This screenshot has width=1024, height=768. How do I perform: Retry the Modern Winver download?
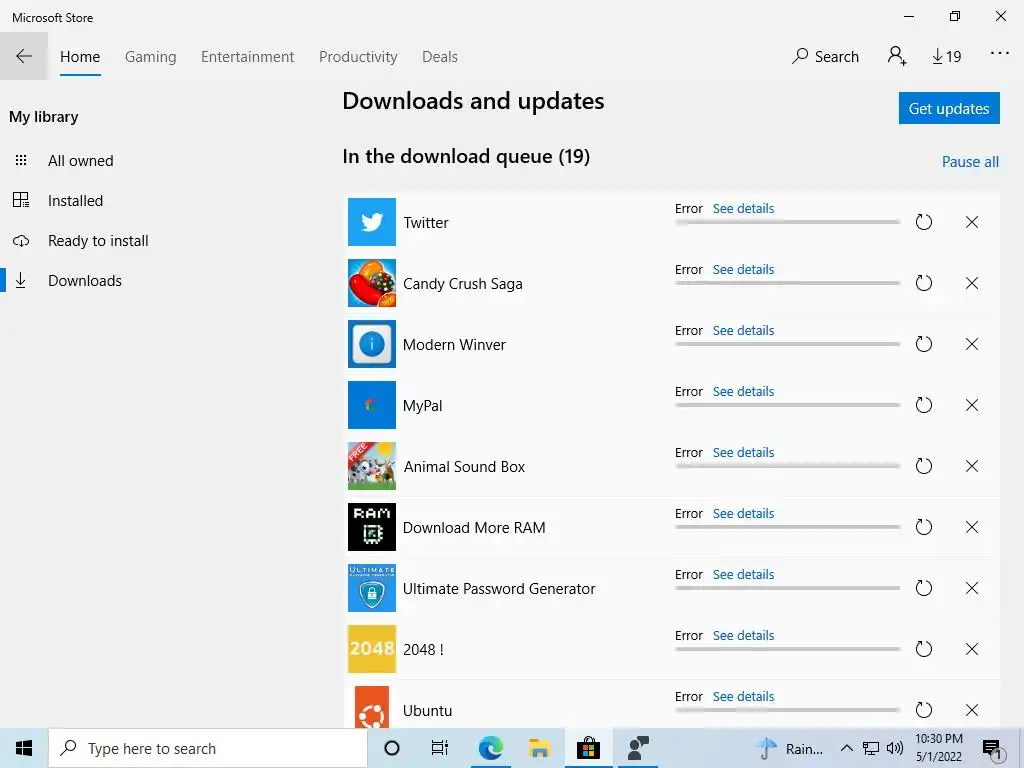tap(923, 344)
